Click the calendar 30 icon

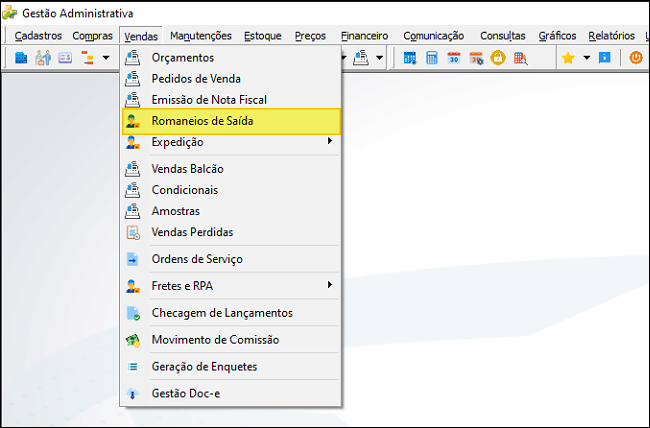454,58
